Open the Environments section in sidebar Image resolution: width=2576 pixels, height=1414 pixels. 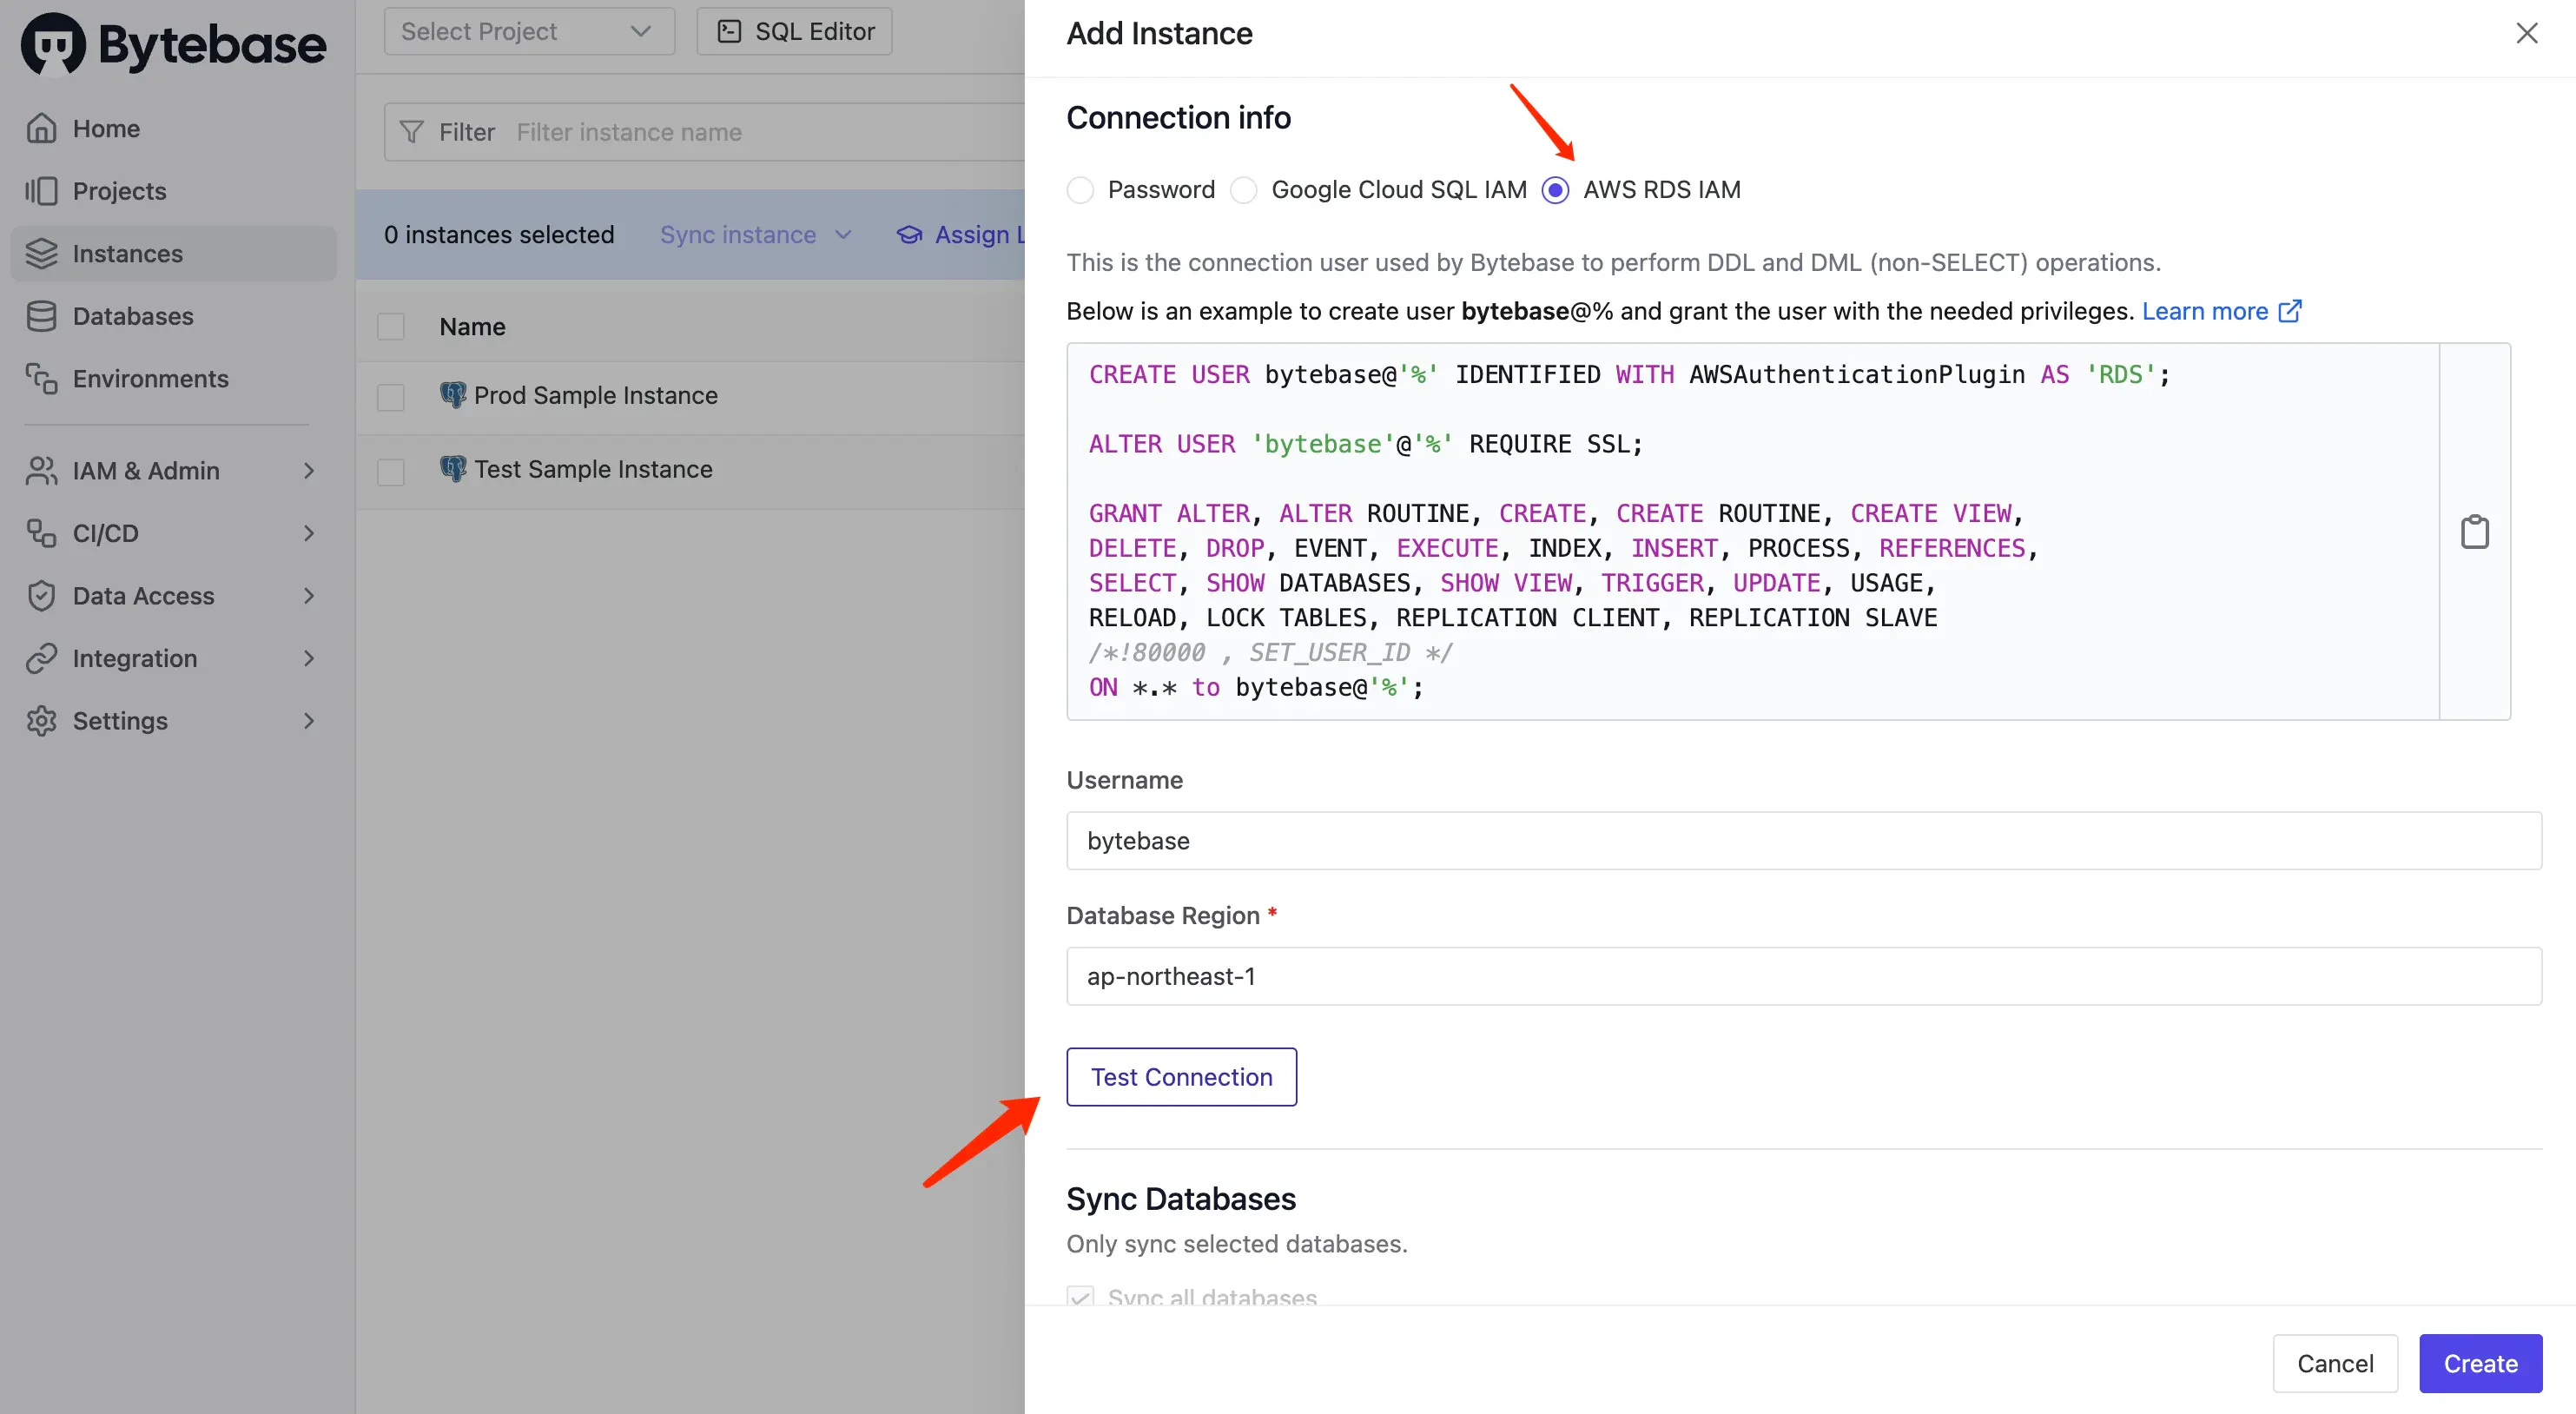pyautogui.click(x=150, y=379)
